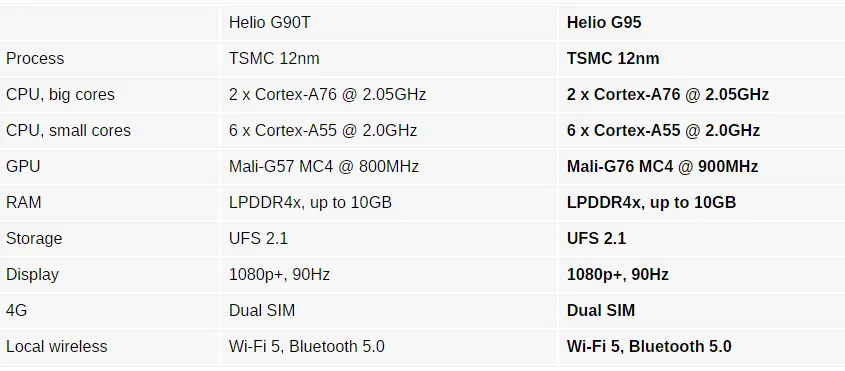Select the Storage row label
The image size is (845, 371).
34,238
